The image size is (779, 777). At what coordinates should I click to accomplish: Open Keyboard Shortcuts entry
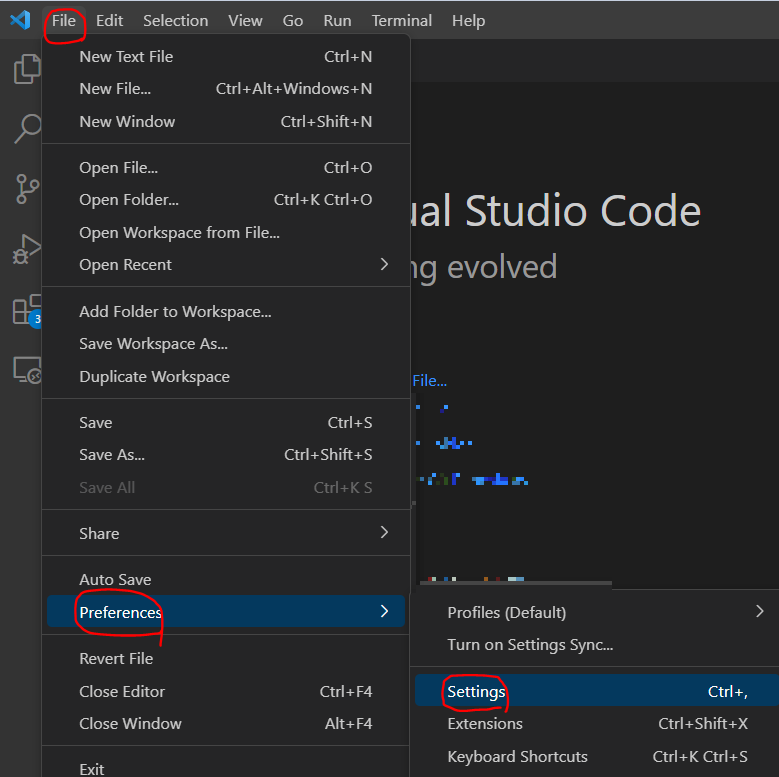point(597,757)
